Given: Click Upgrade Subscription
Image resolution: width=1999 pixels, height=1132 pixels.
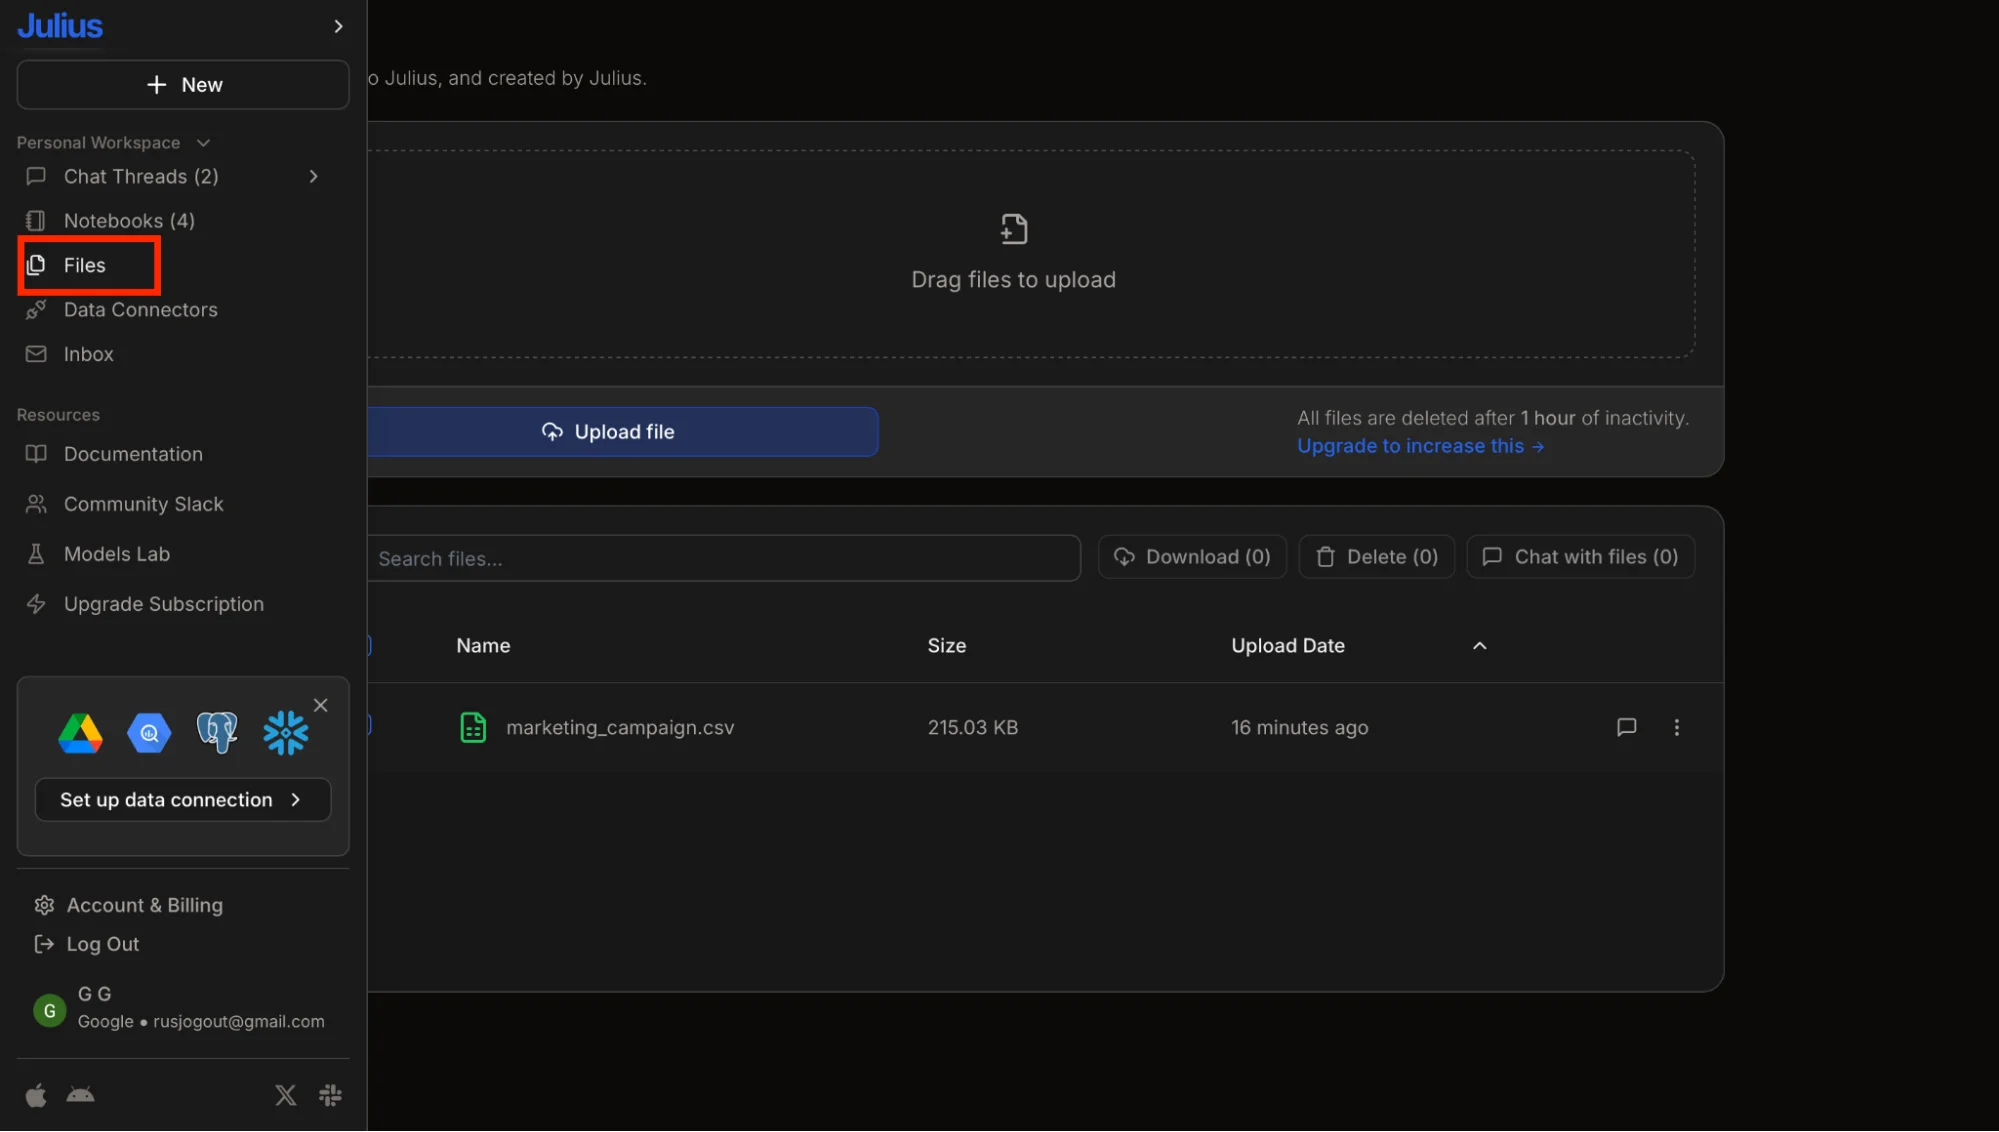Looking at the screenshot, I should [x=163, y=605].
